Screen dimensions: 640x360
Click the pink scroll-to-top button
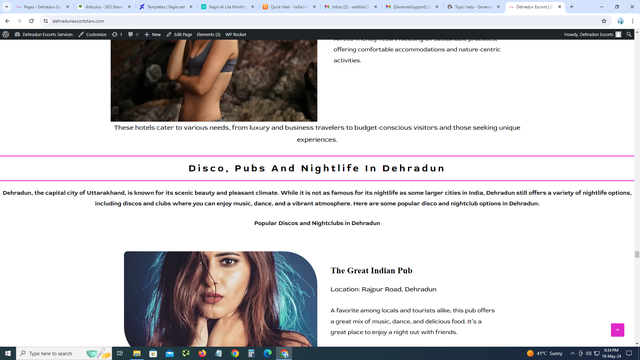click(617, 330)
